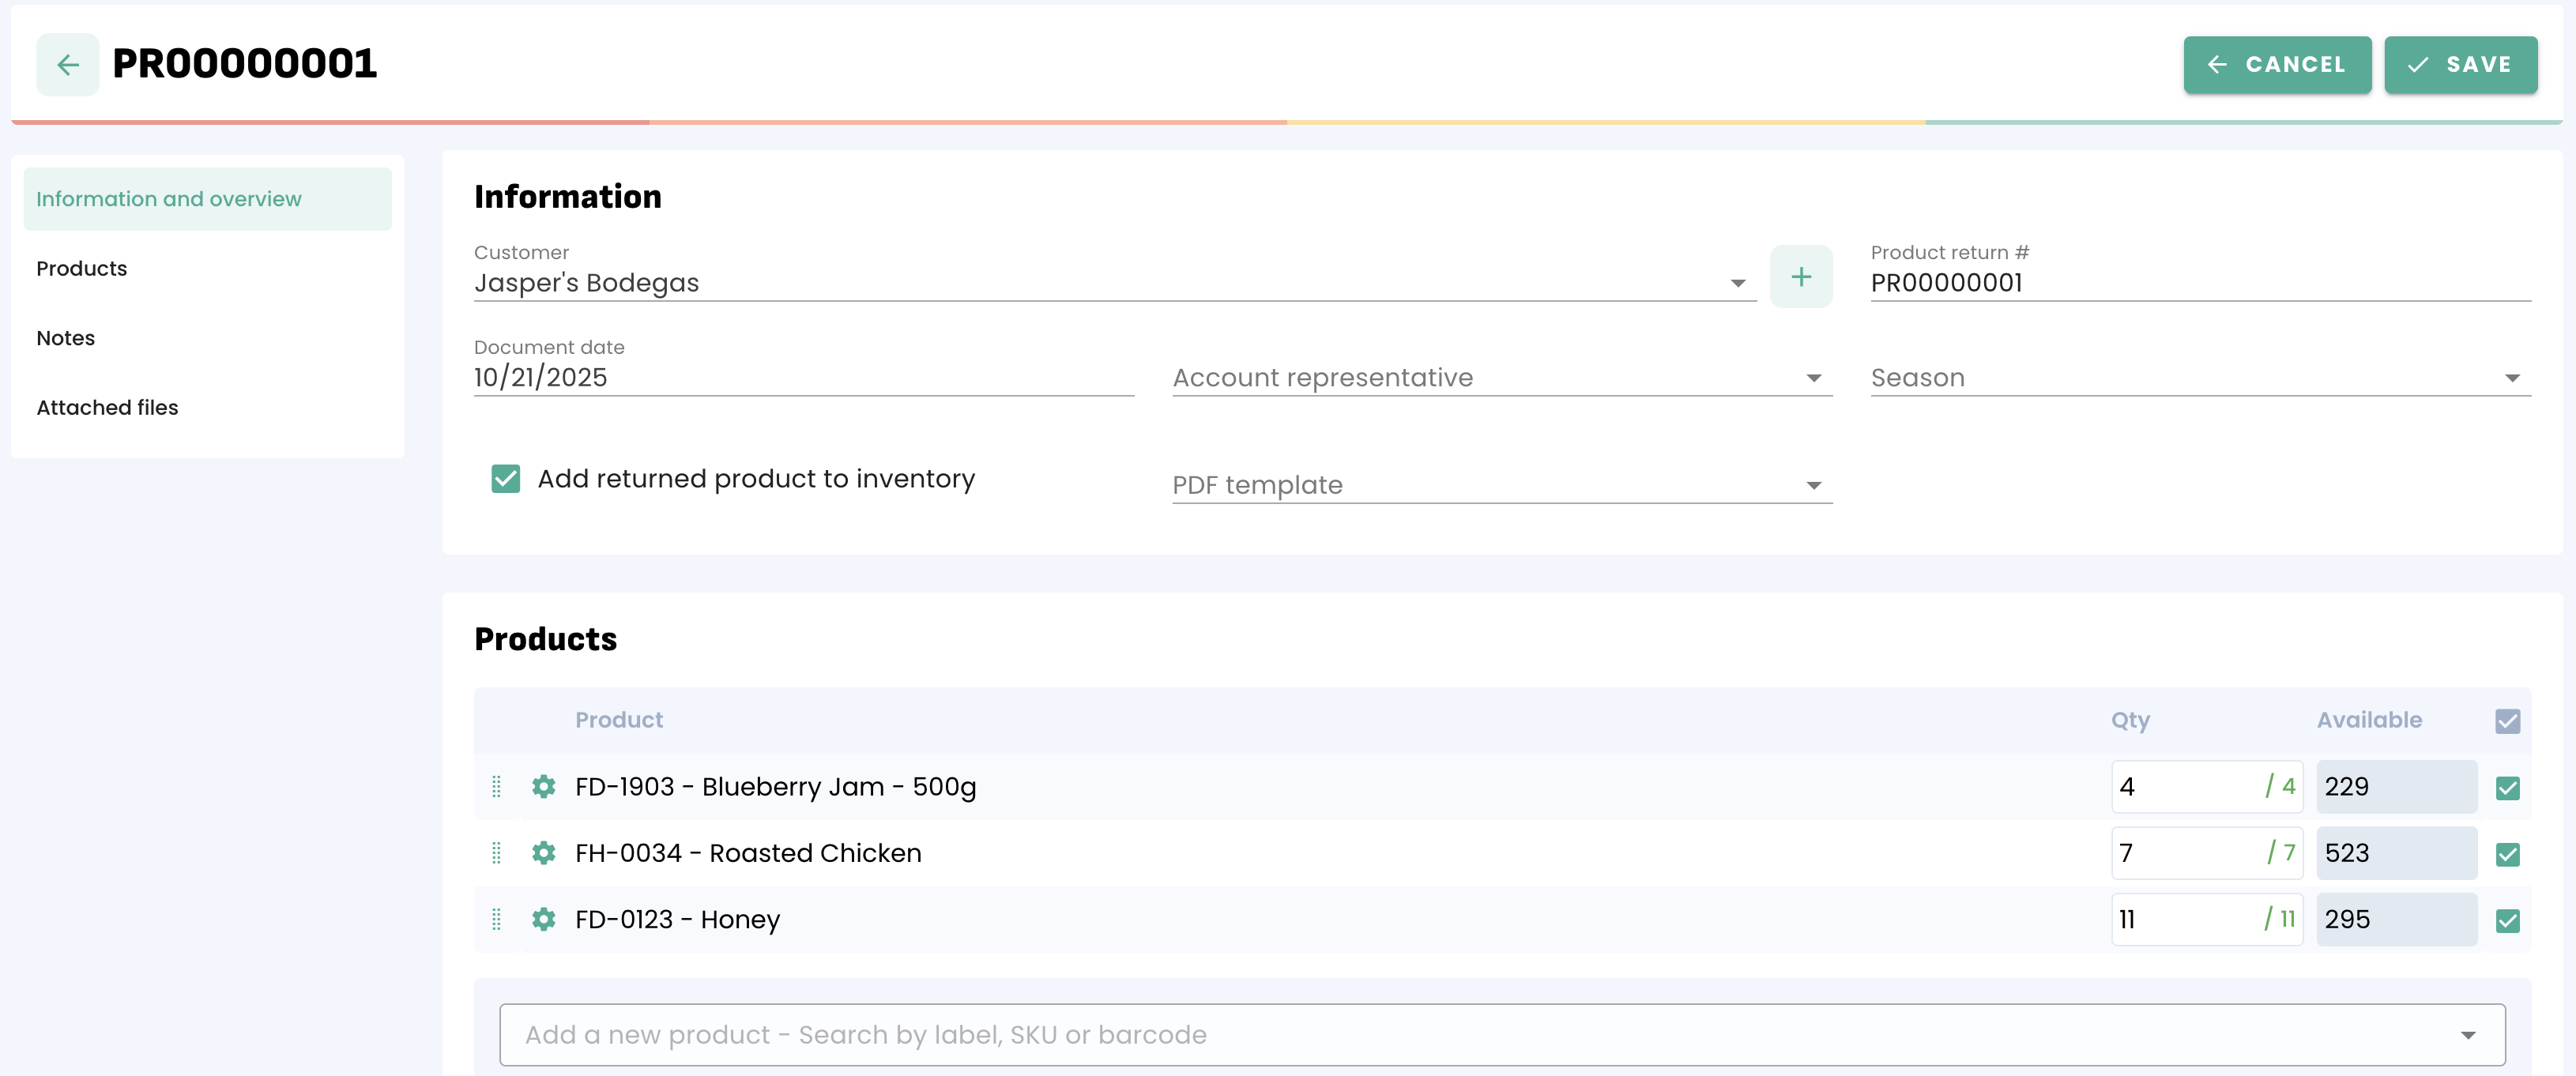
Task: Go to the Products sidebar section
Action: click(82, 269)
